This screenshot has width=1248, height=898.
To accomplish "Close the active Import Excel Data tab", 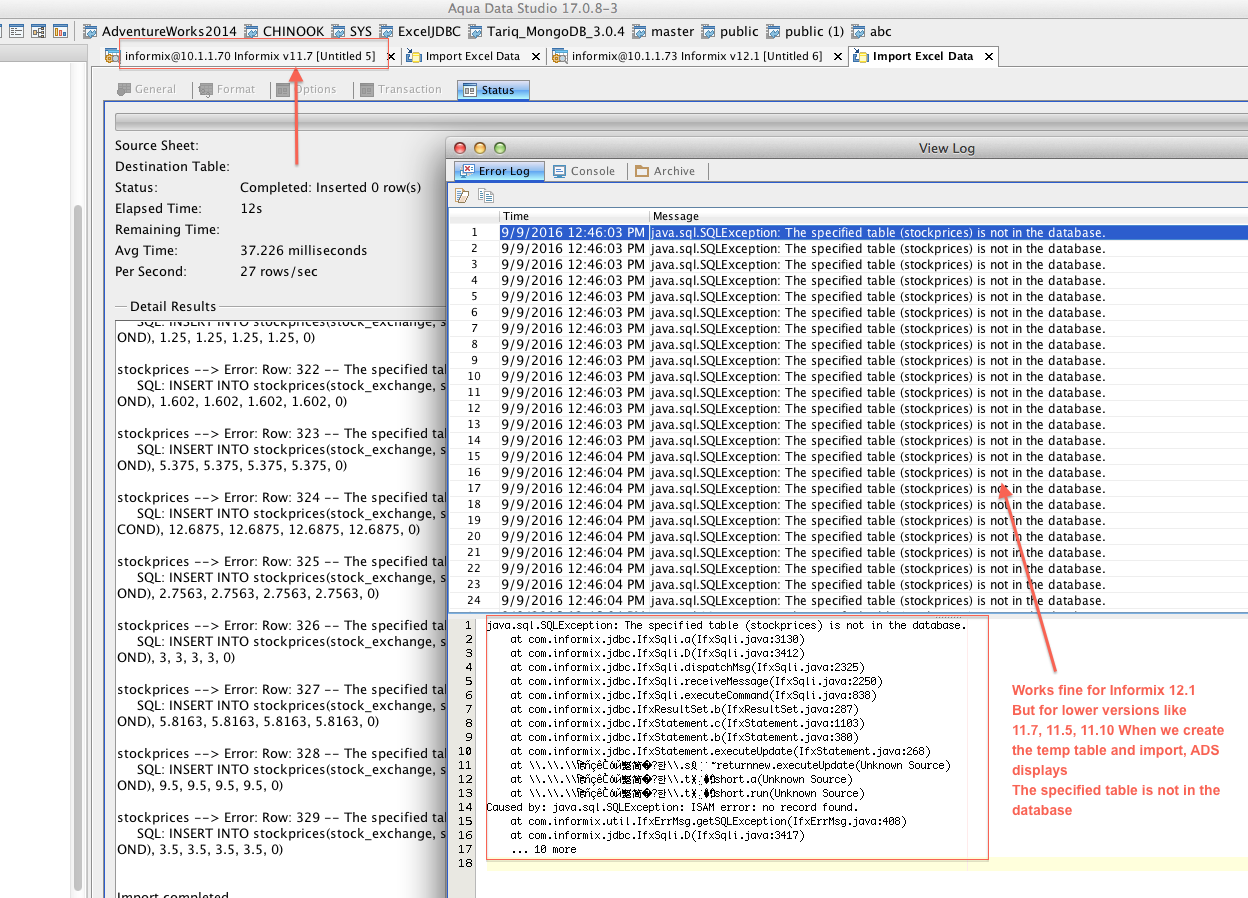I will point(989,57).
